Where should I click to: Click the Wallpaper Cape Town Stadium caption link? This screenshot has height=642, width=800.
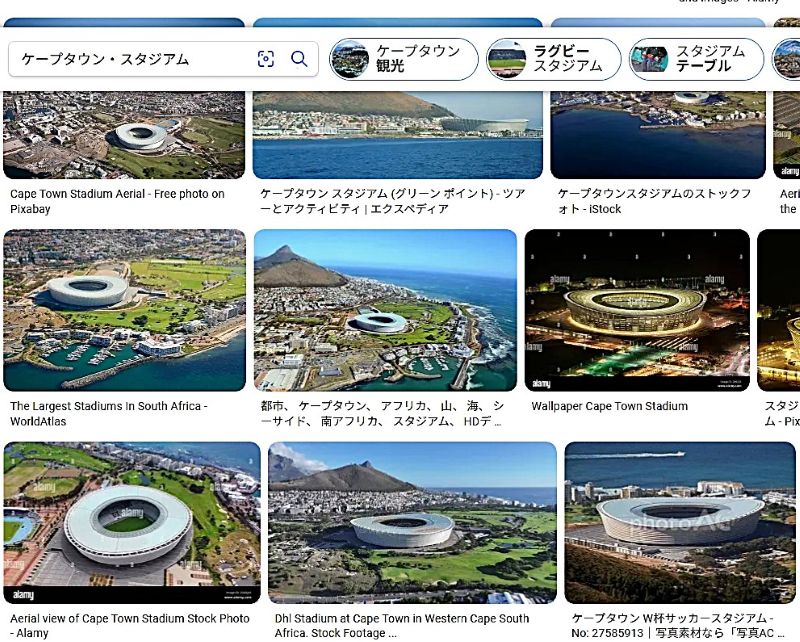point(610,406)
